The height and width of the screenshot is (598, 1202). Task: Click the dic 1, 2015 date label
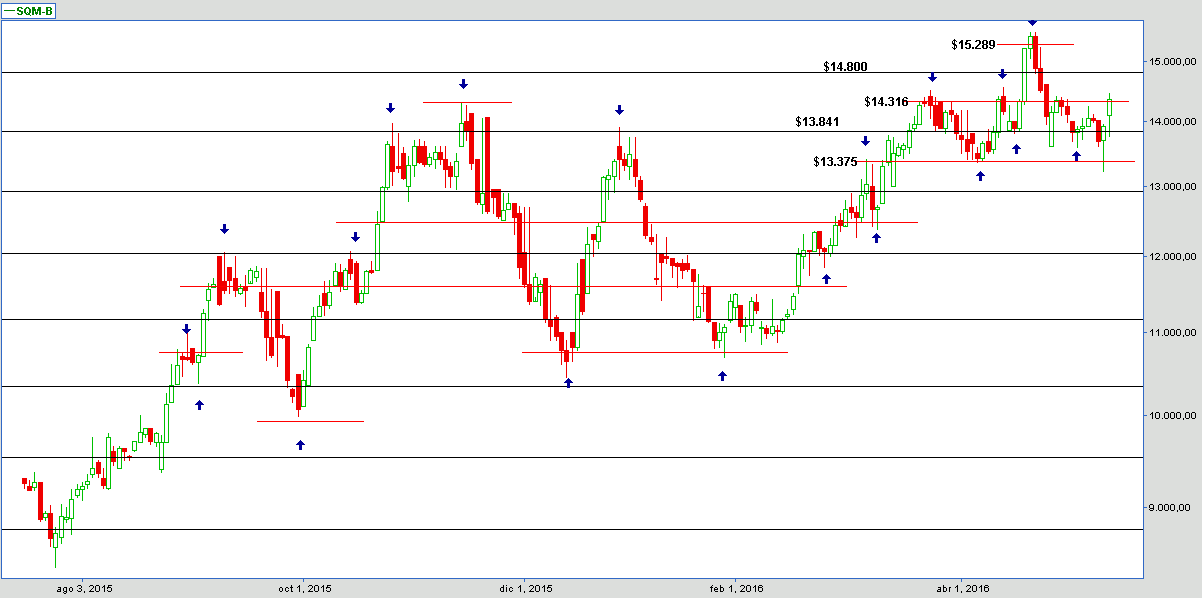[x=526, y=588]
